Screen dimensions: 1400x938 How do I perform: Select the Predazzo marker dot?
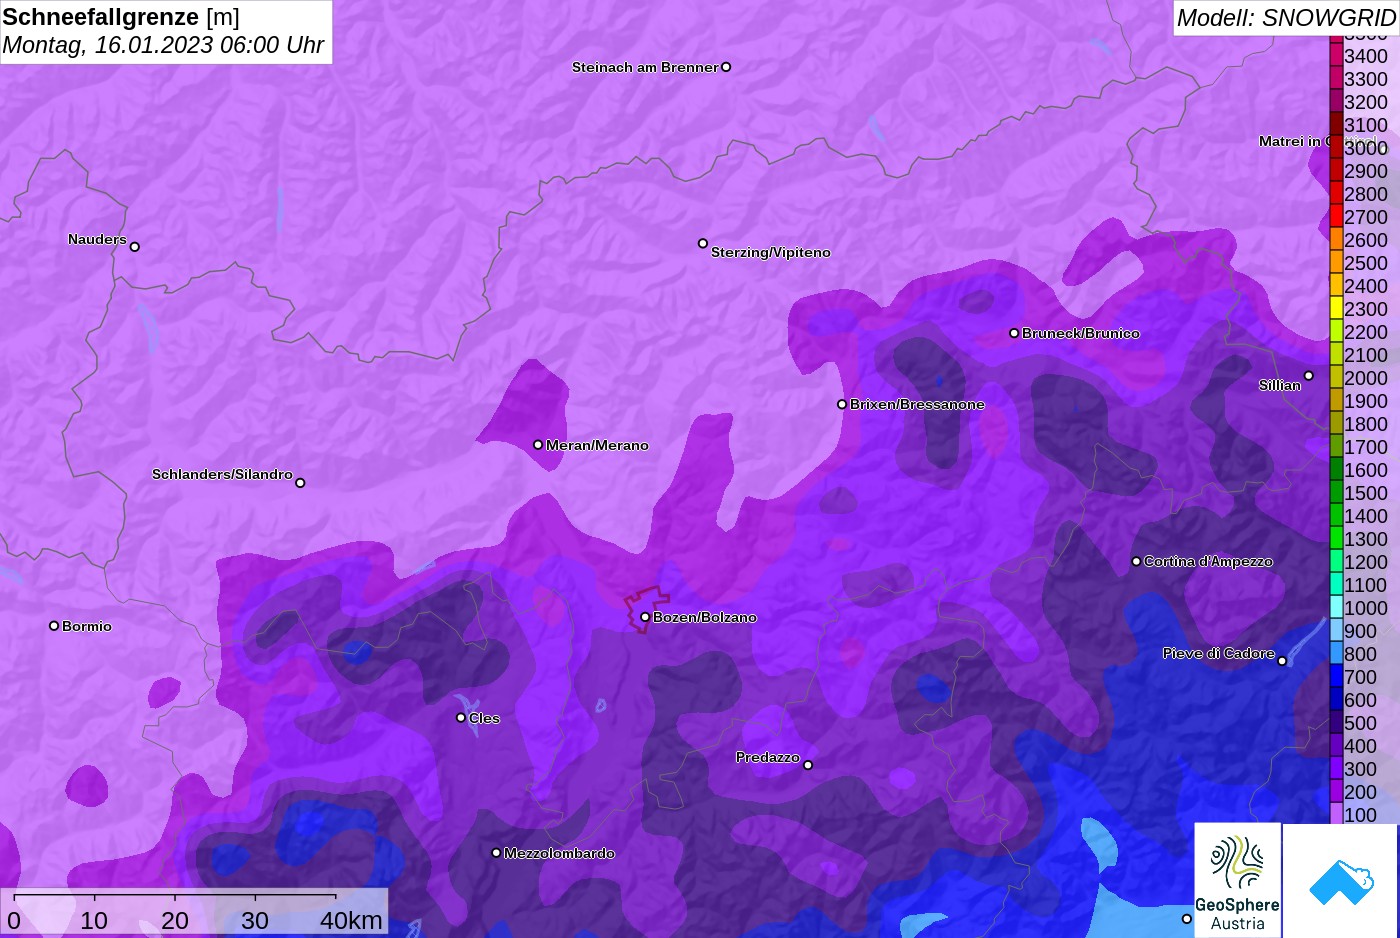(x=808, y=765)
